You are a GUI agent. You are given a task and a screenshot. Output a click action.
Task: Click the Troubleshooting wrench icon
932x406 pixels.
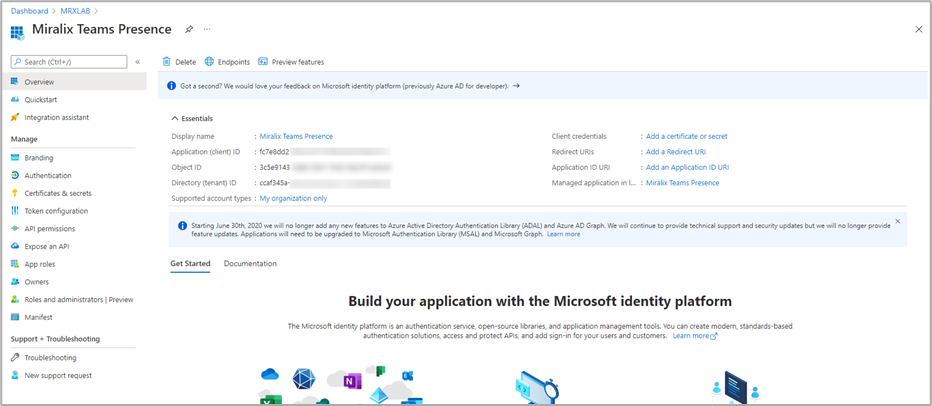[x=15, y=357]
